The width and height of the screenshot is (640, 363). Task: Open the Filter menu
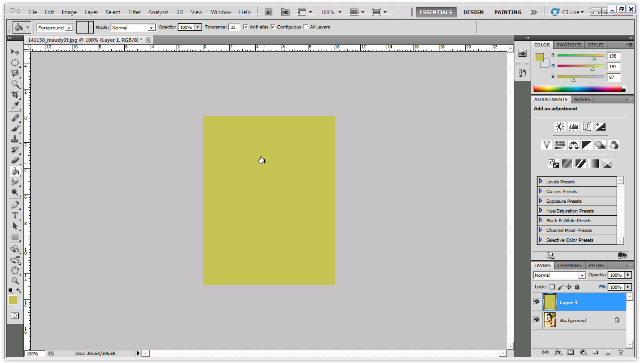point(134,12)
